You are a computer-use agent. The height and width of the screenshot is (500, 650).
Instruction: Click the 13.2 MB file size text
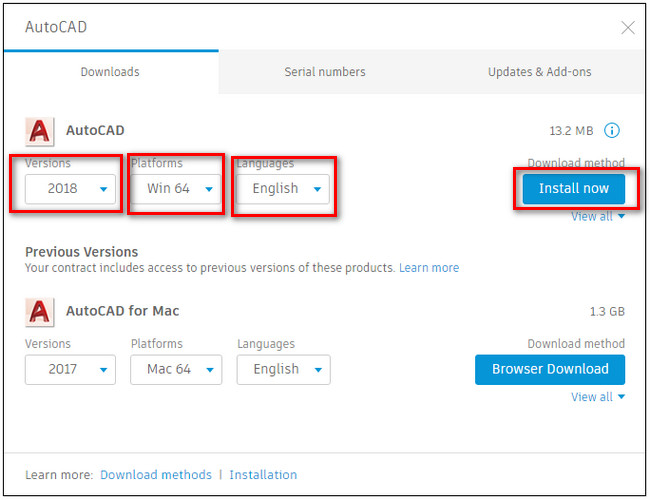tap(571, 131)
